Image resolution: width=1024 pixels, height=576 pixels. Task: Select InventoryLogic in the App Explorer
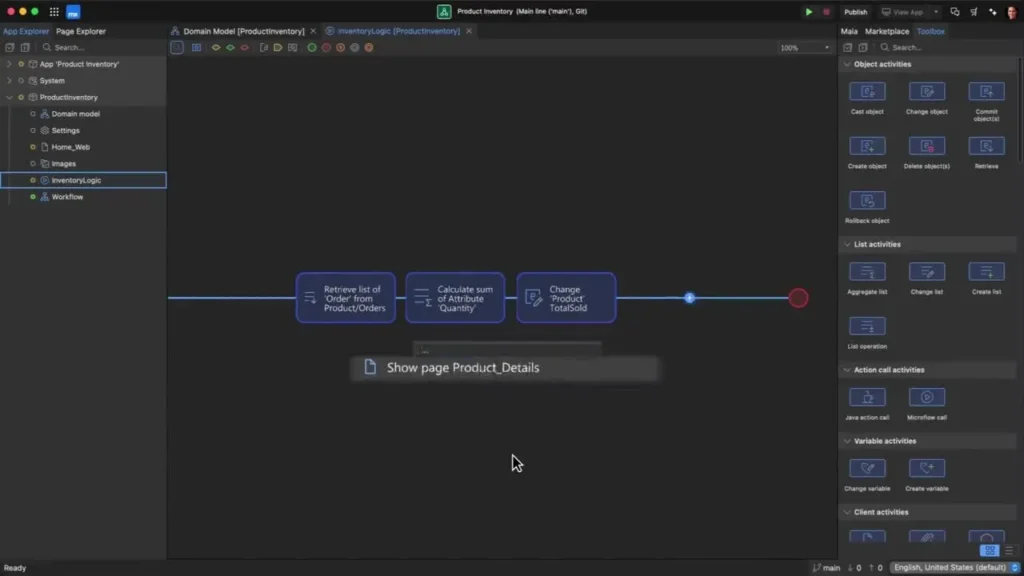click(x=74, y=180)
